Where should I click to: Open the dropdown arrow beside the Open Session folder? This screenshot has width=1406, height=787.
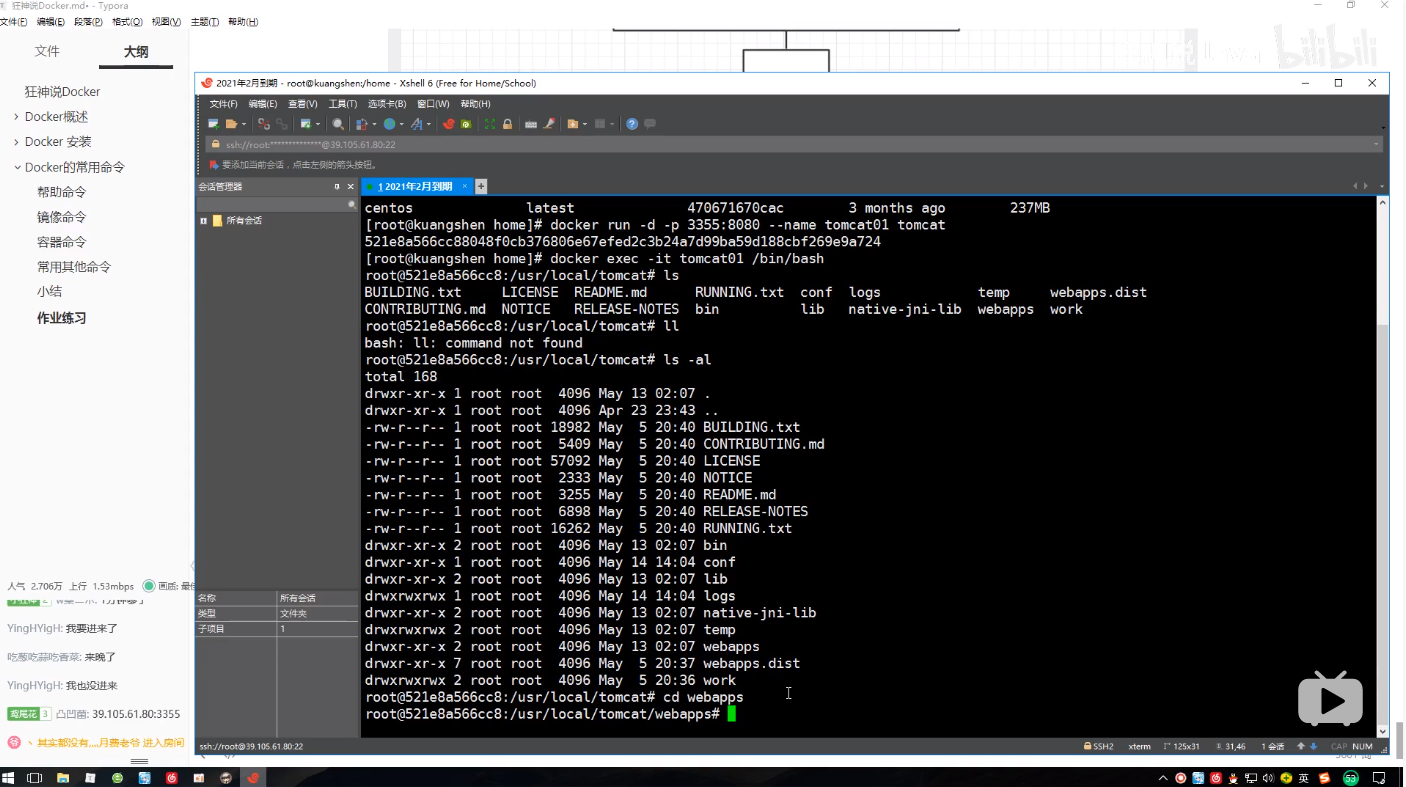click(x=244, y=124)
